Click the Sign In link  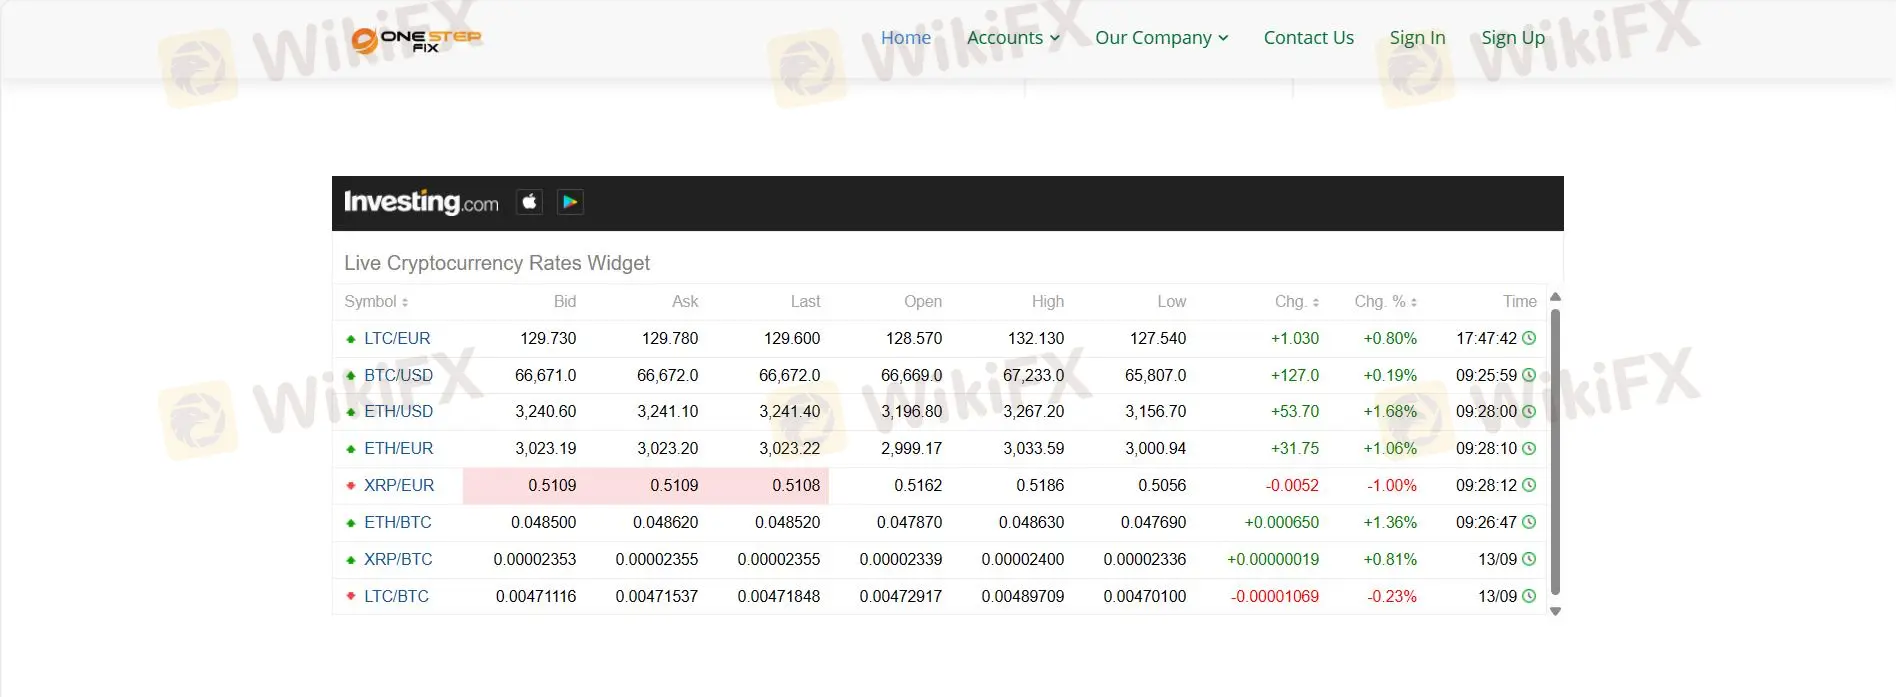coord(1417,38)
